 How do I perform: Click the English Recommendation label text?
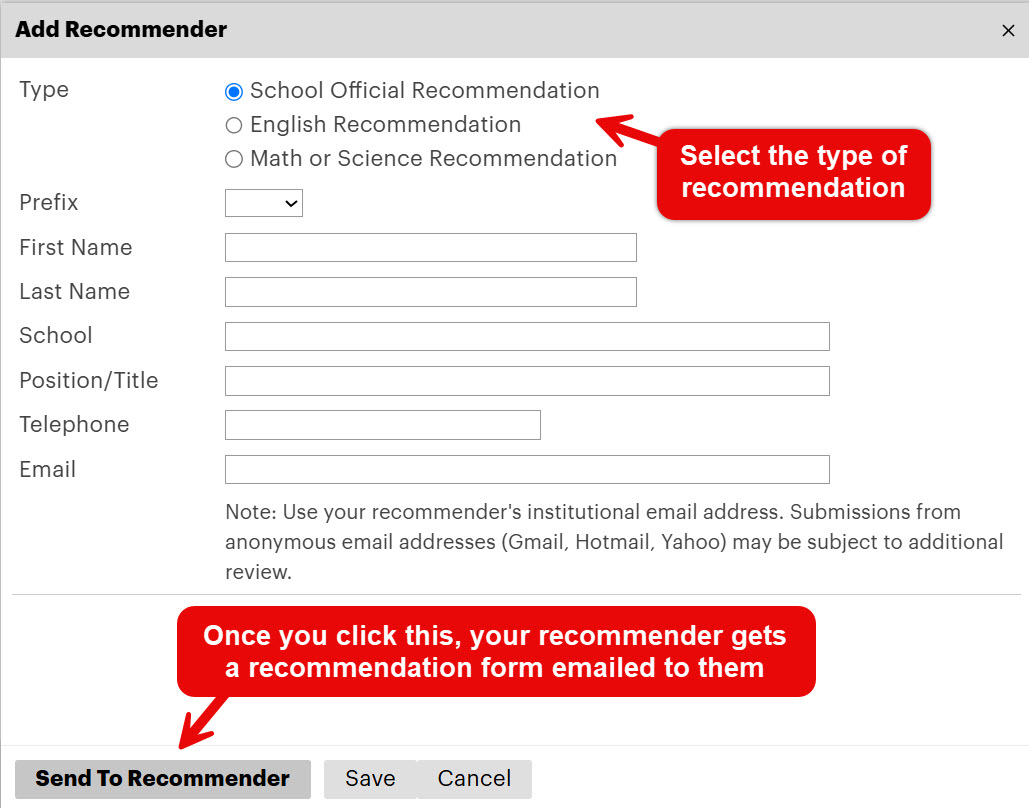click(x=385, y=125)
